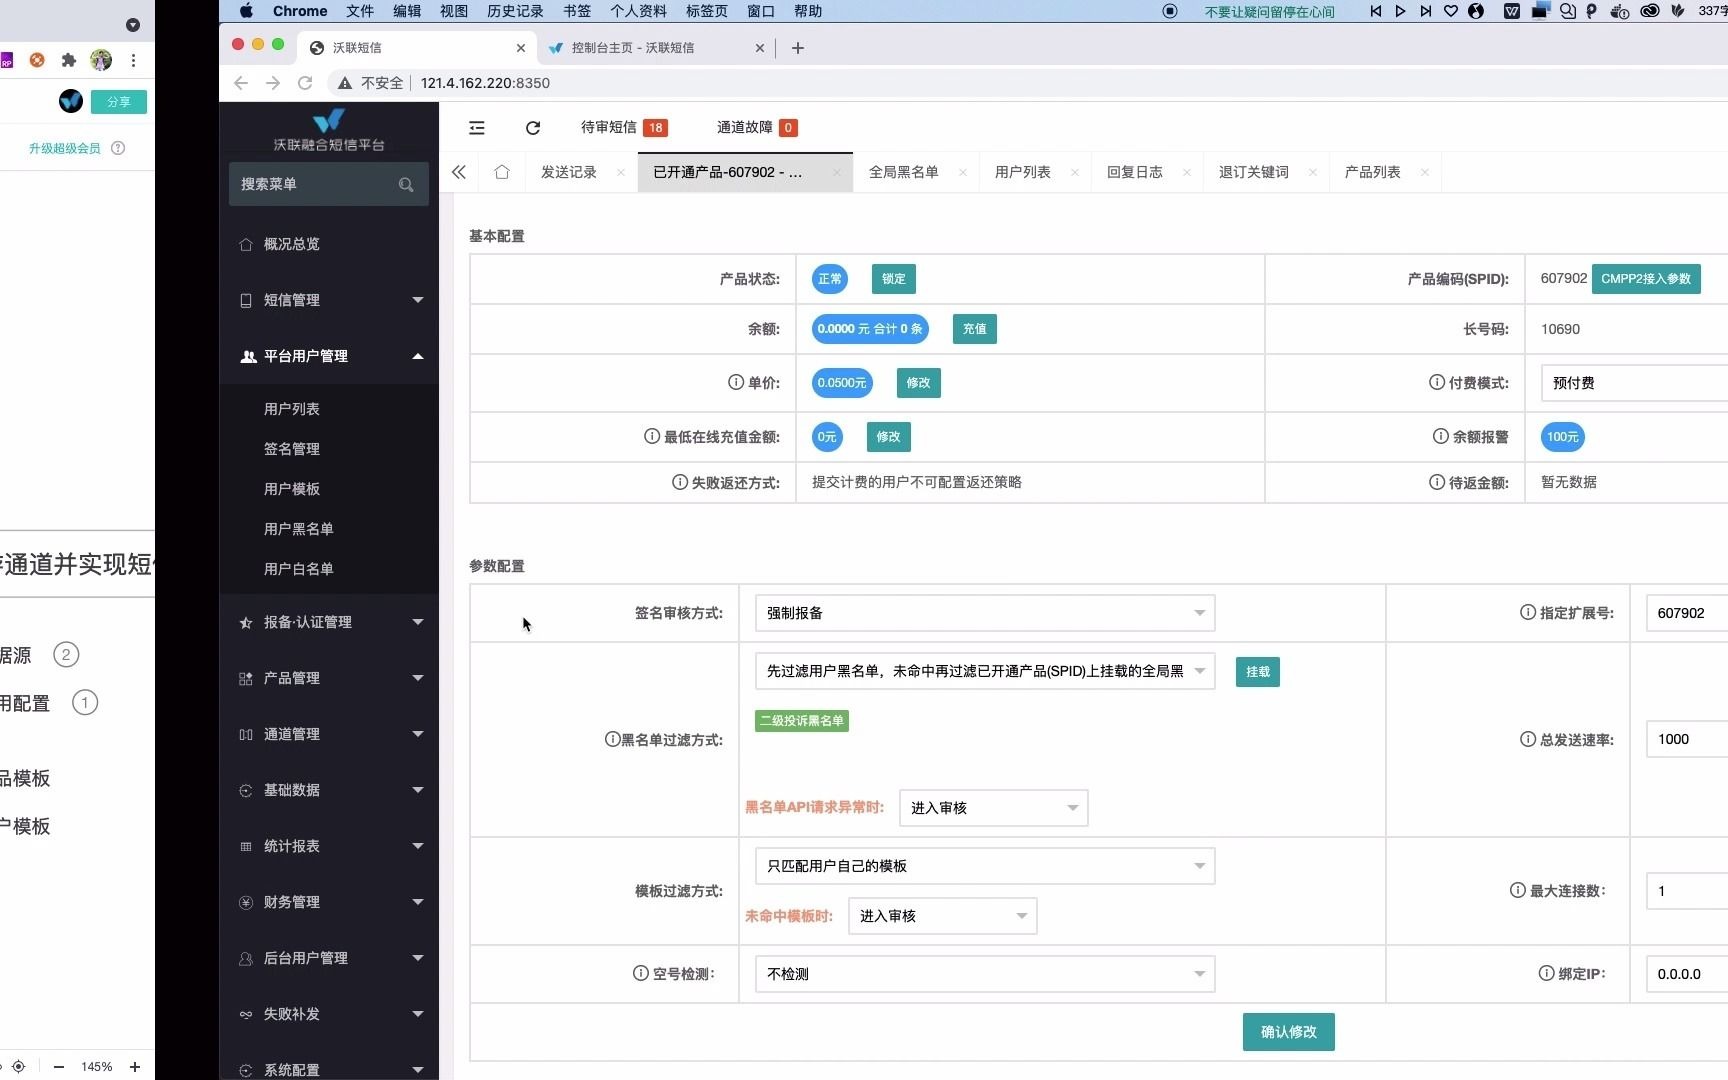
Task: Expand 报备·认证管理 sidebar menu
Action: [x=329, y=622]
